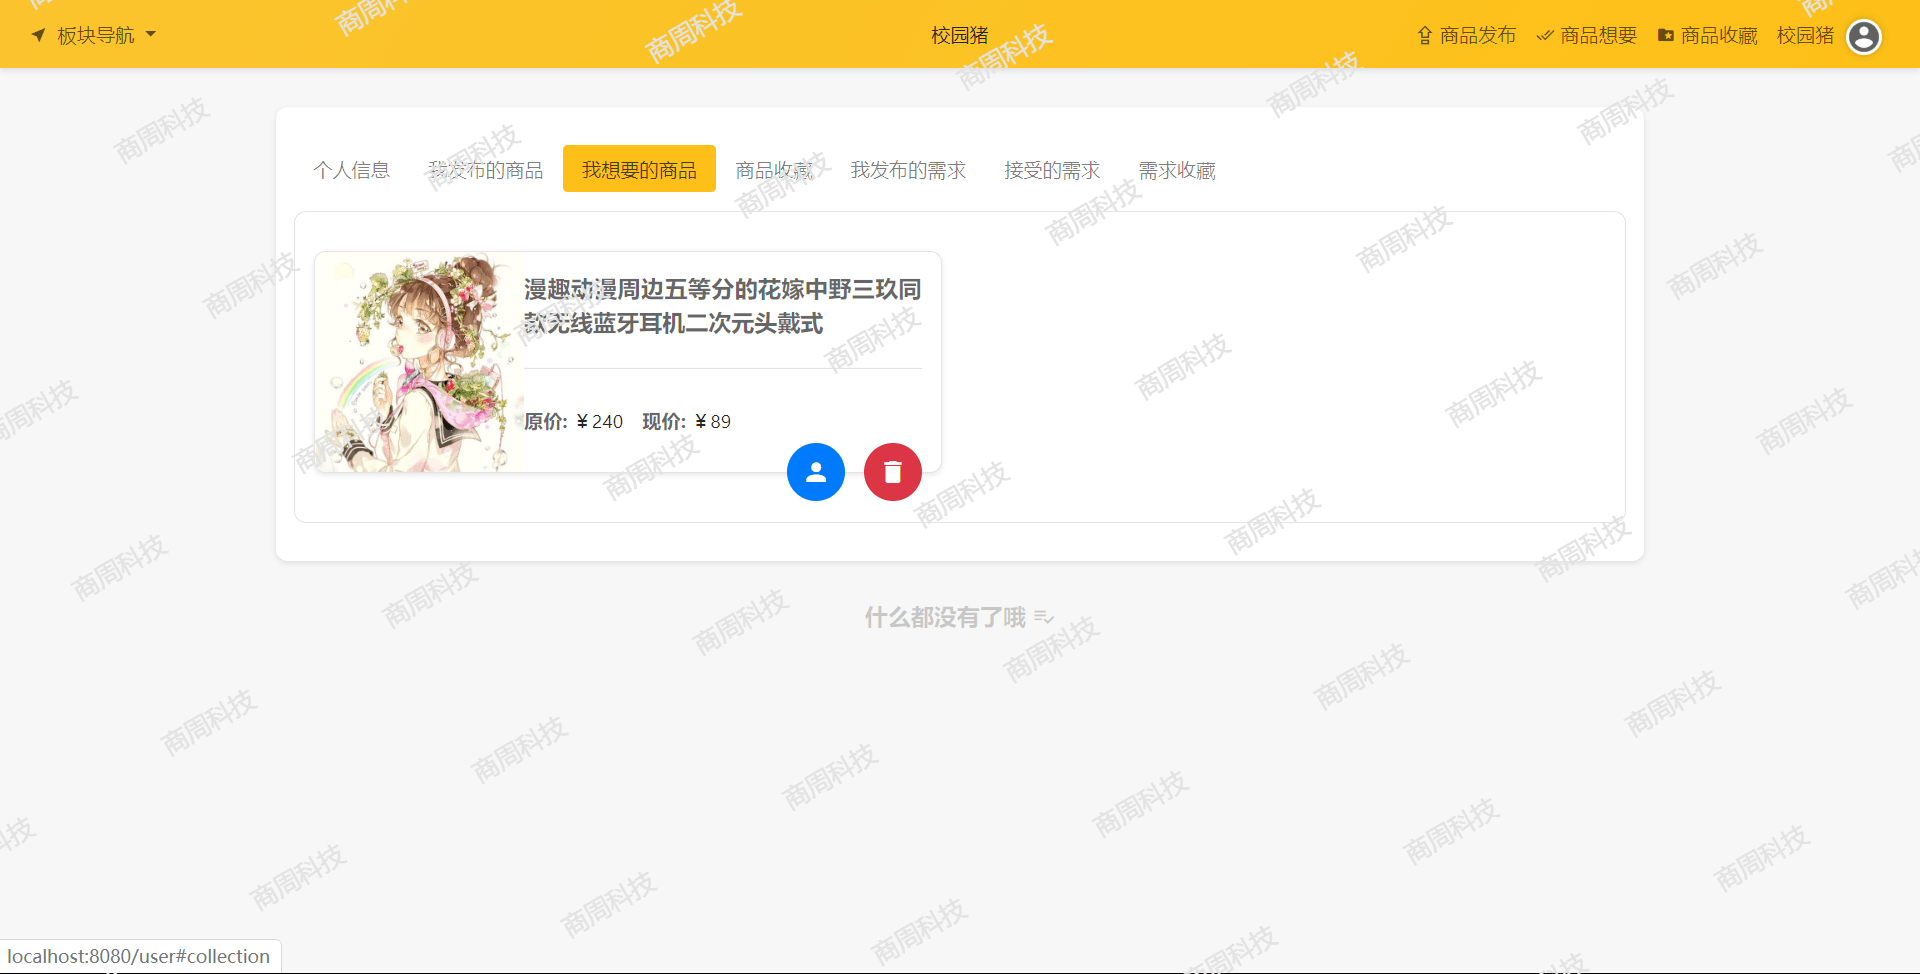Click the 校园猪 username in the header
The height and width of the screenshot is (974, 1920).
(1805, 35)
